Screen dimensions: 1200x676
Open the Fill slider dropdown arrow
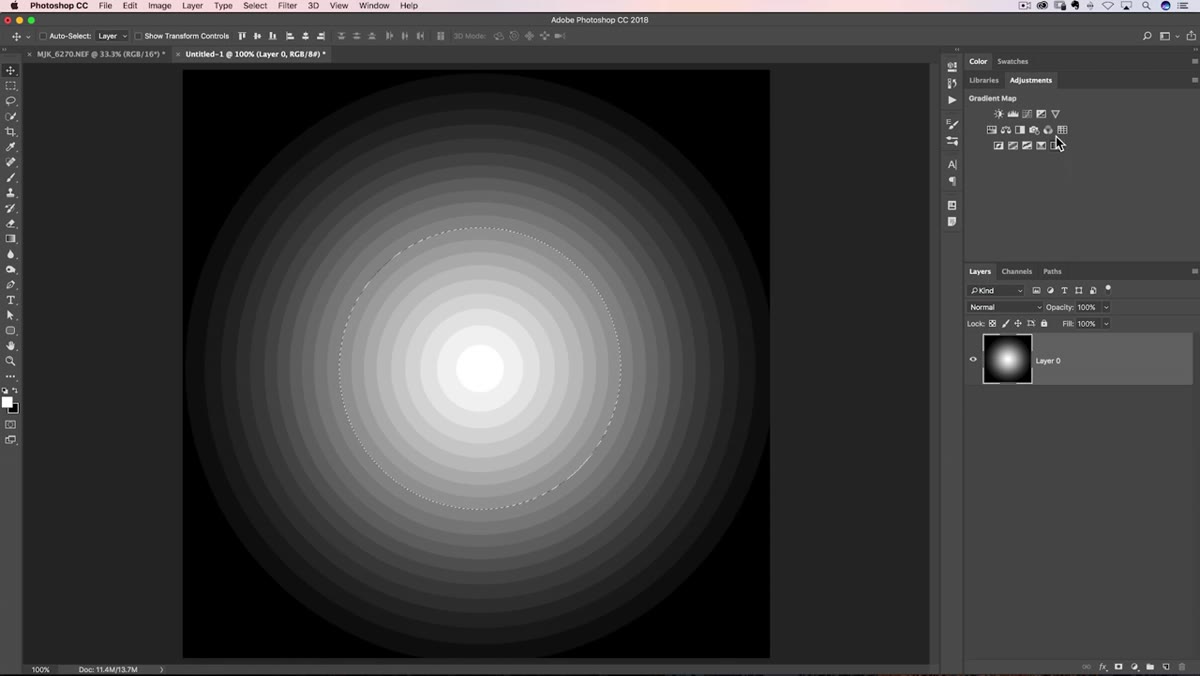click(x=1106, y=324)
